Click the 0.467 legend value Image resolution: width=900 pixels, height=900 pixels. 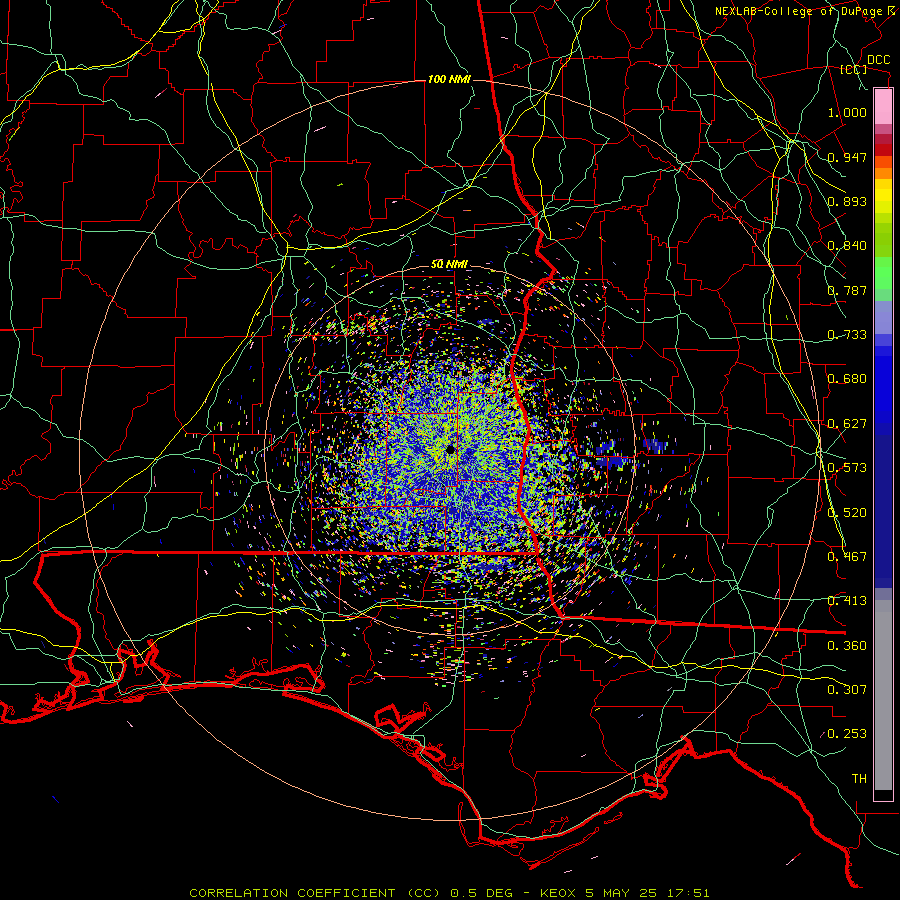point(847,557)
